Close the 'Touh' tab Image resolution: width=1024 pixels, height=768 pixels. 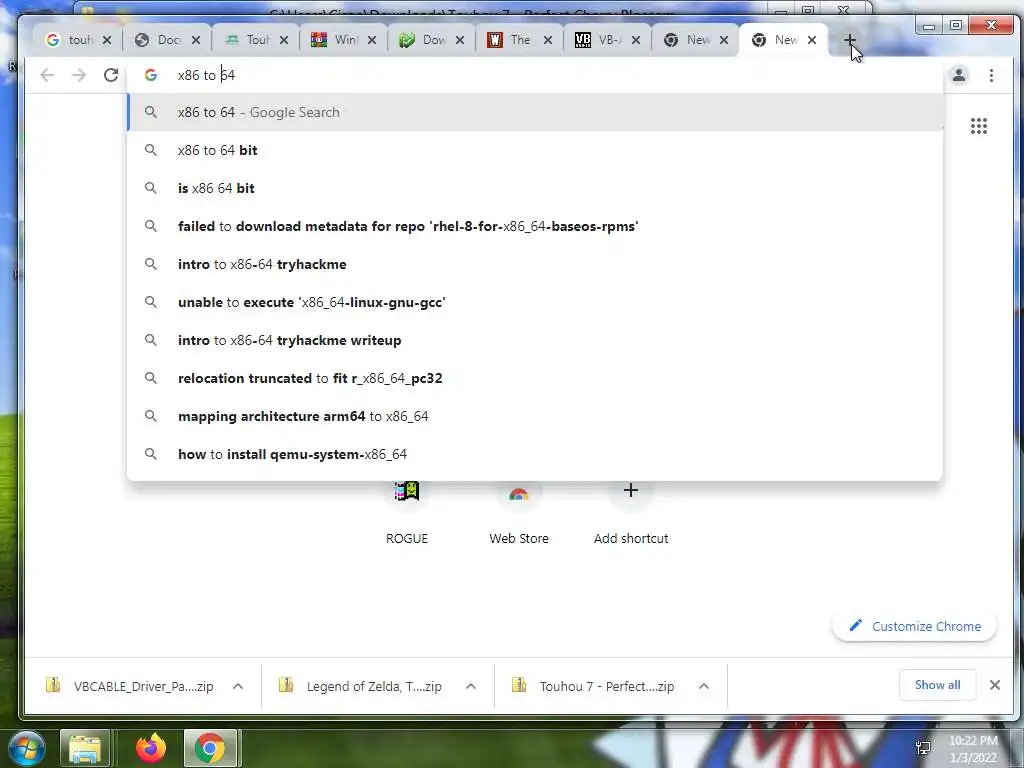tap(283, 40)
